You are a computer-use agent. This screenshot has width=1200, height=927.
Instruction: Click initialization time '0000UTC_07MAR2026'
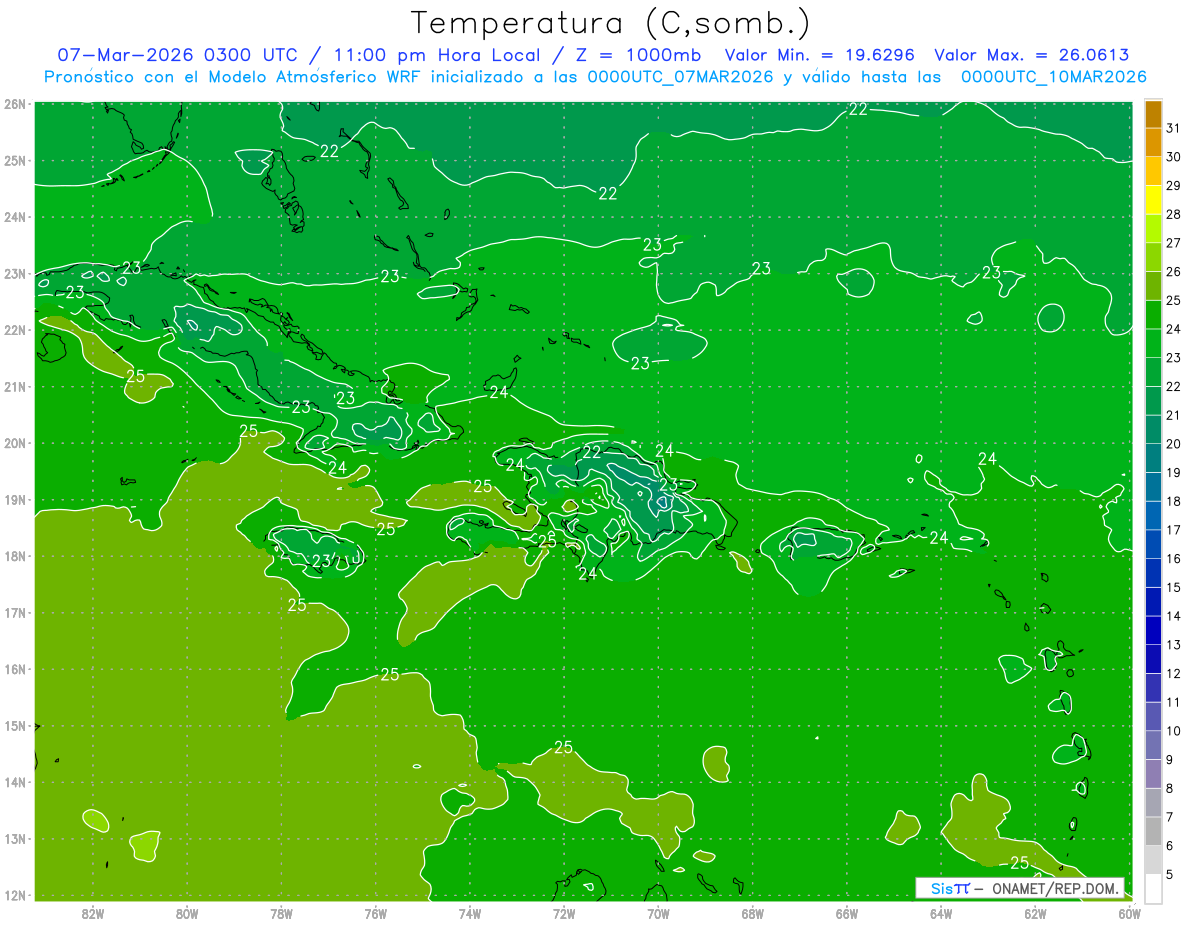[x=679, y=77]
